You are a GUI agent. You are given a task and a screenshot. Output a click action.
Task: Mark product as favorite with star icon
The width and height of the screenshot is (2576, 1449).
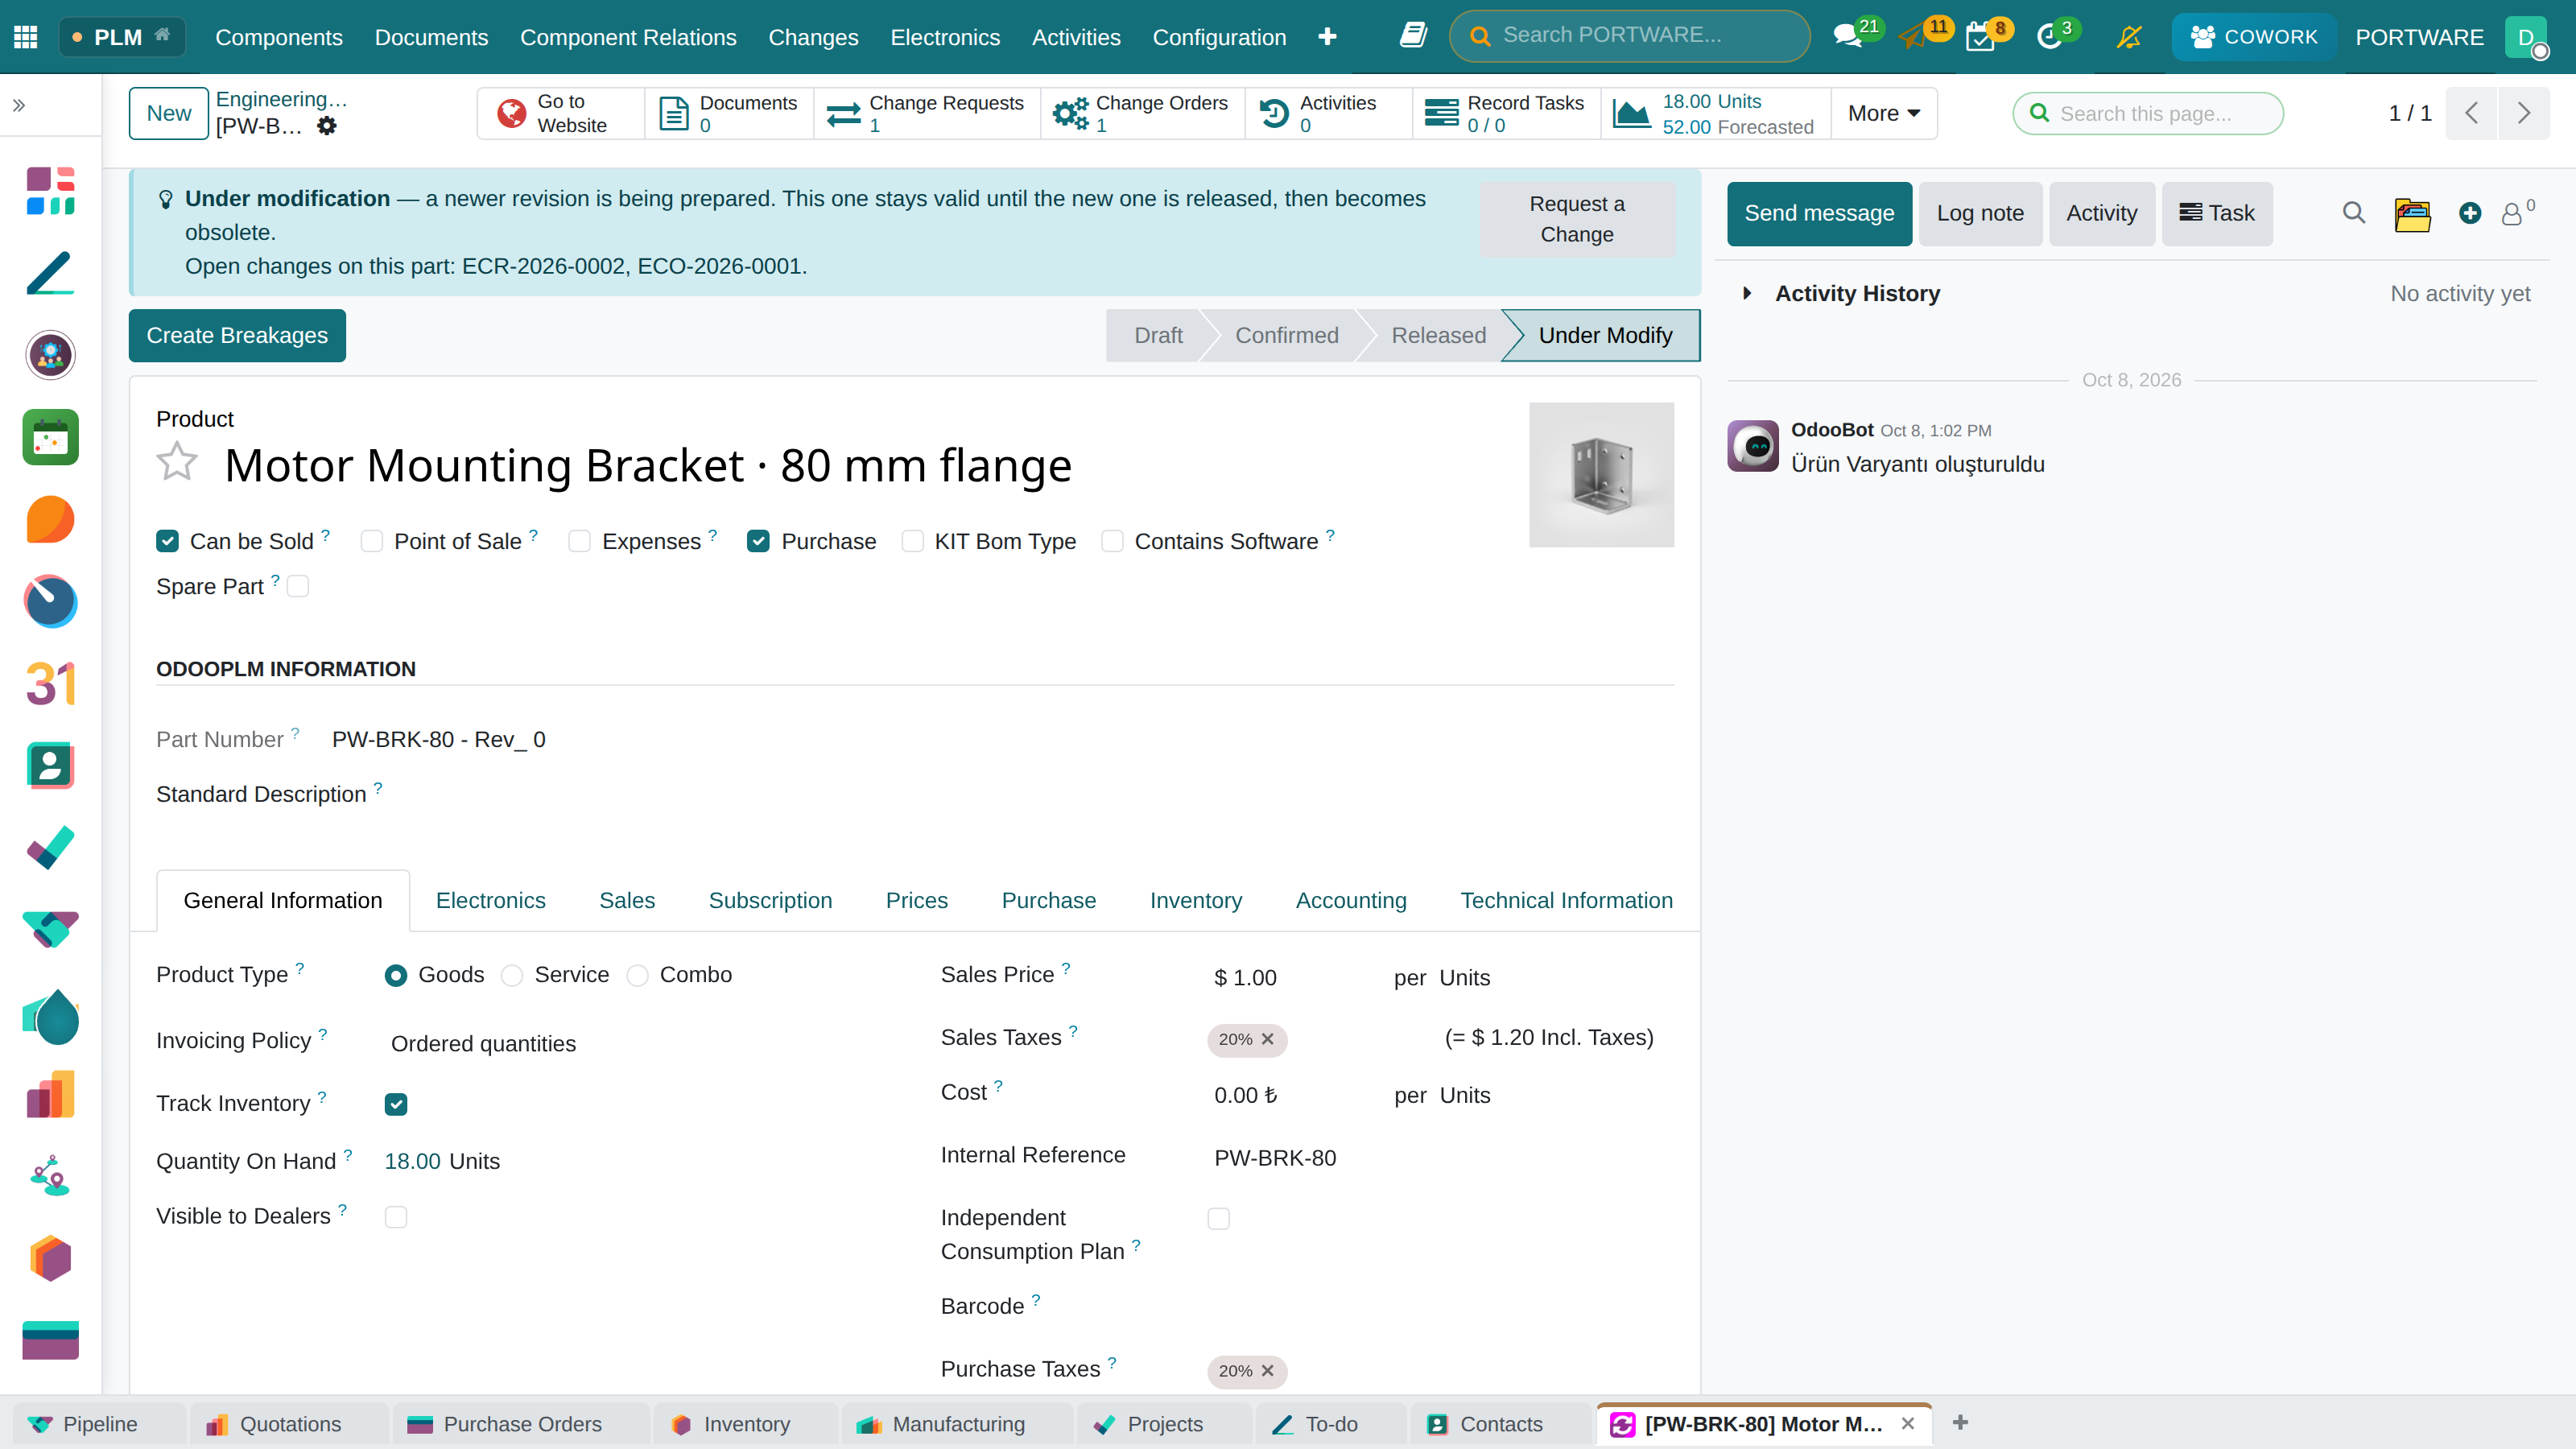coord(177,462)
